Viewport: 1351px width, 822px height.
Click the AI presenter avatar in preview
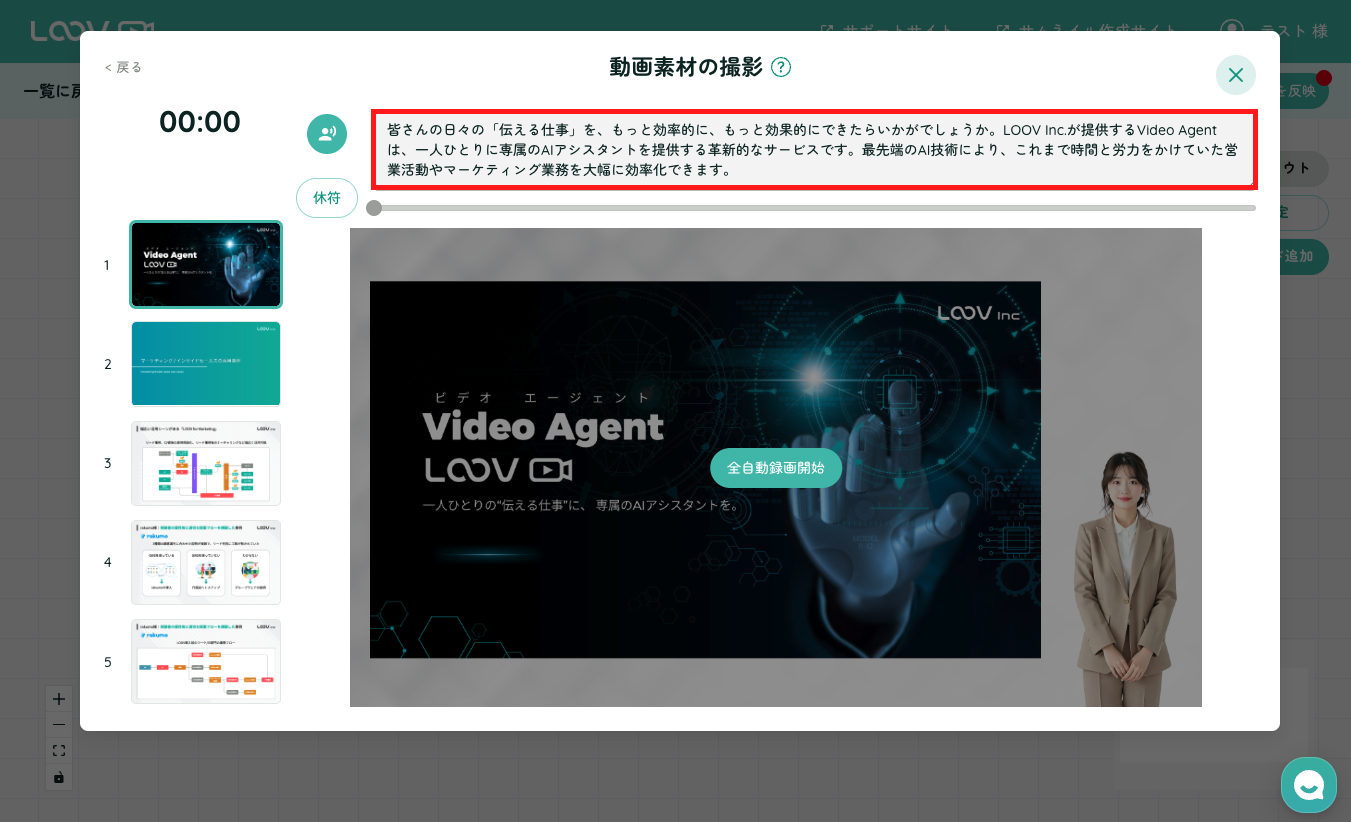click(x=1126, y=578)
